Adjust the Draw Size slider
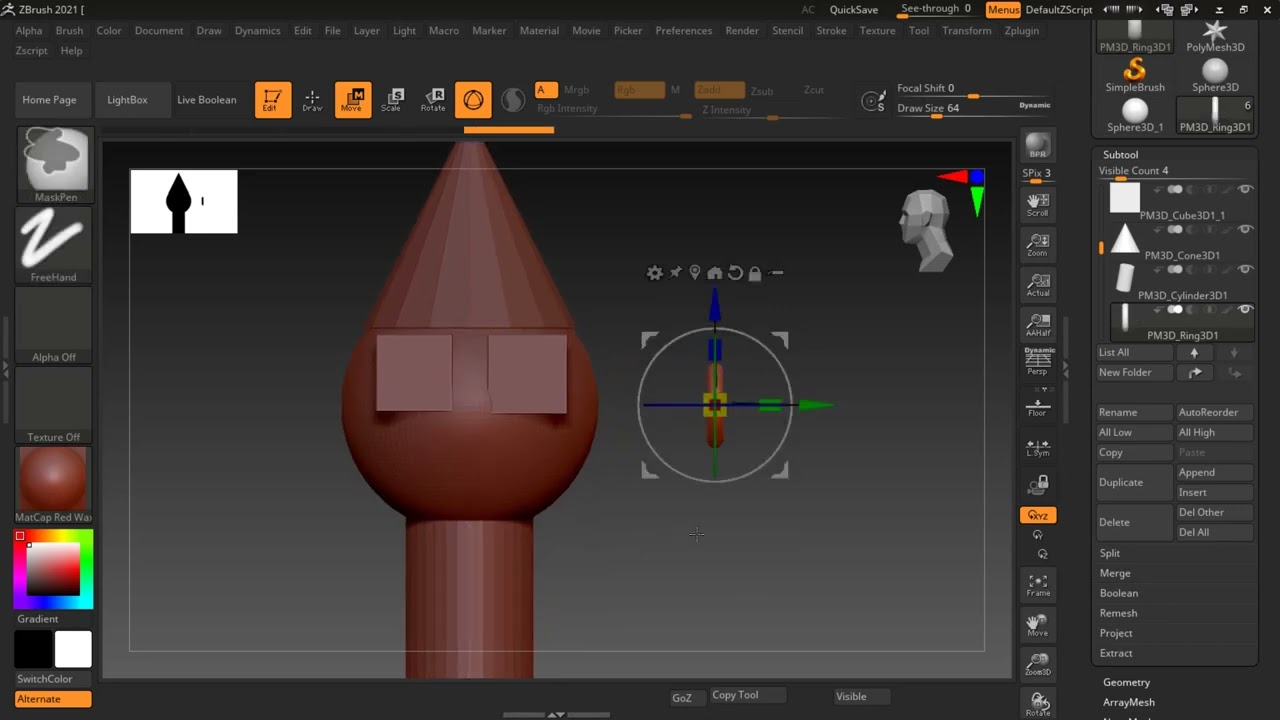Screen dimensions: 1280x720 [x=973, y=110]
